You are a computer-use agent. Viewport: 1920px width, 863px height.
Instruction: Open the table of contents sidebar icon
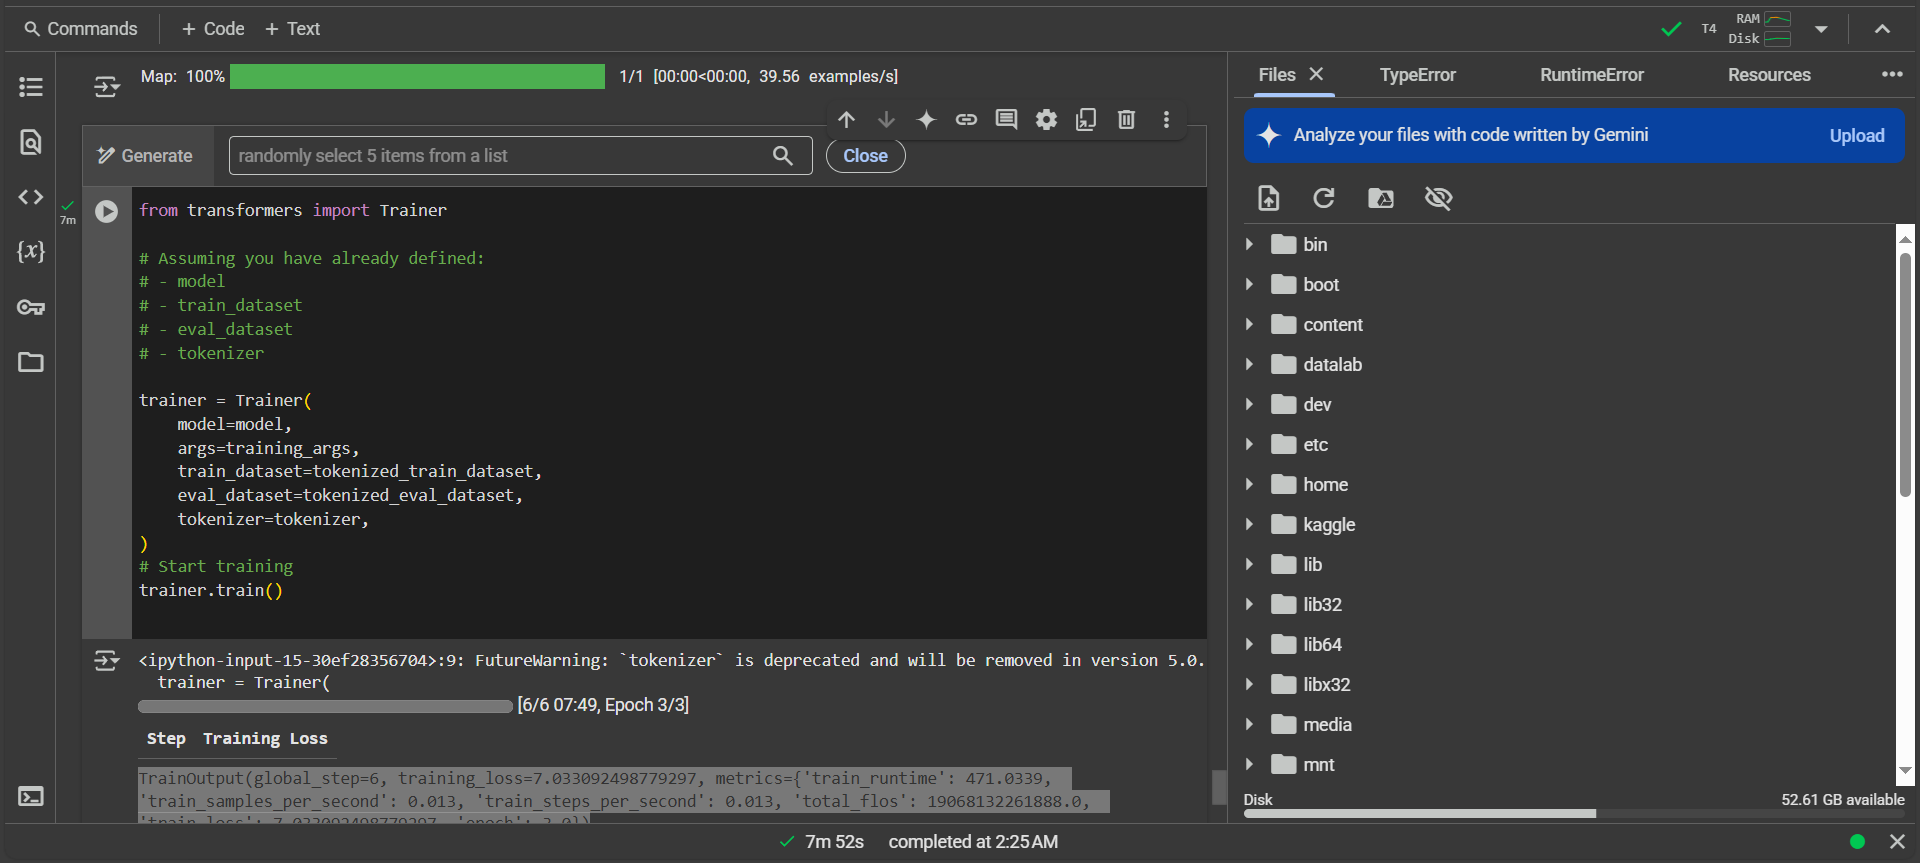tap(31, 87)
